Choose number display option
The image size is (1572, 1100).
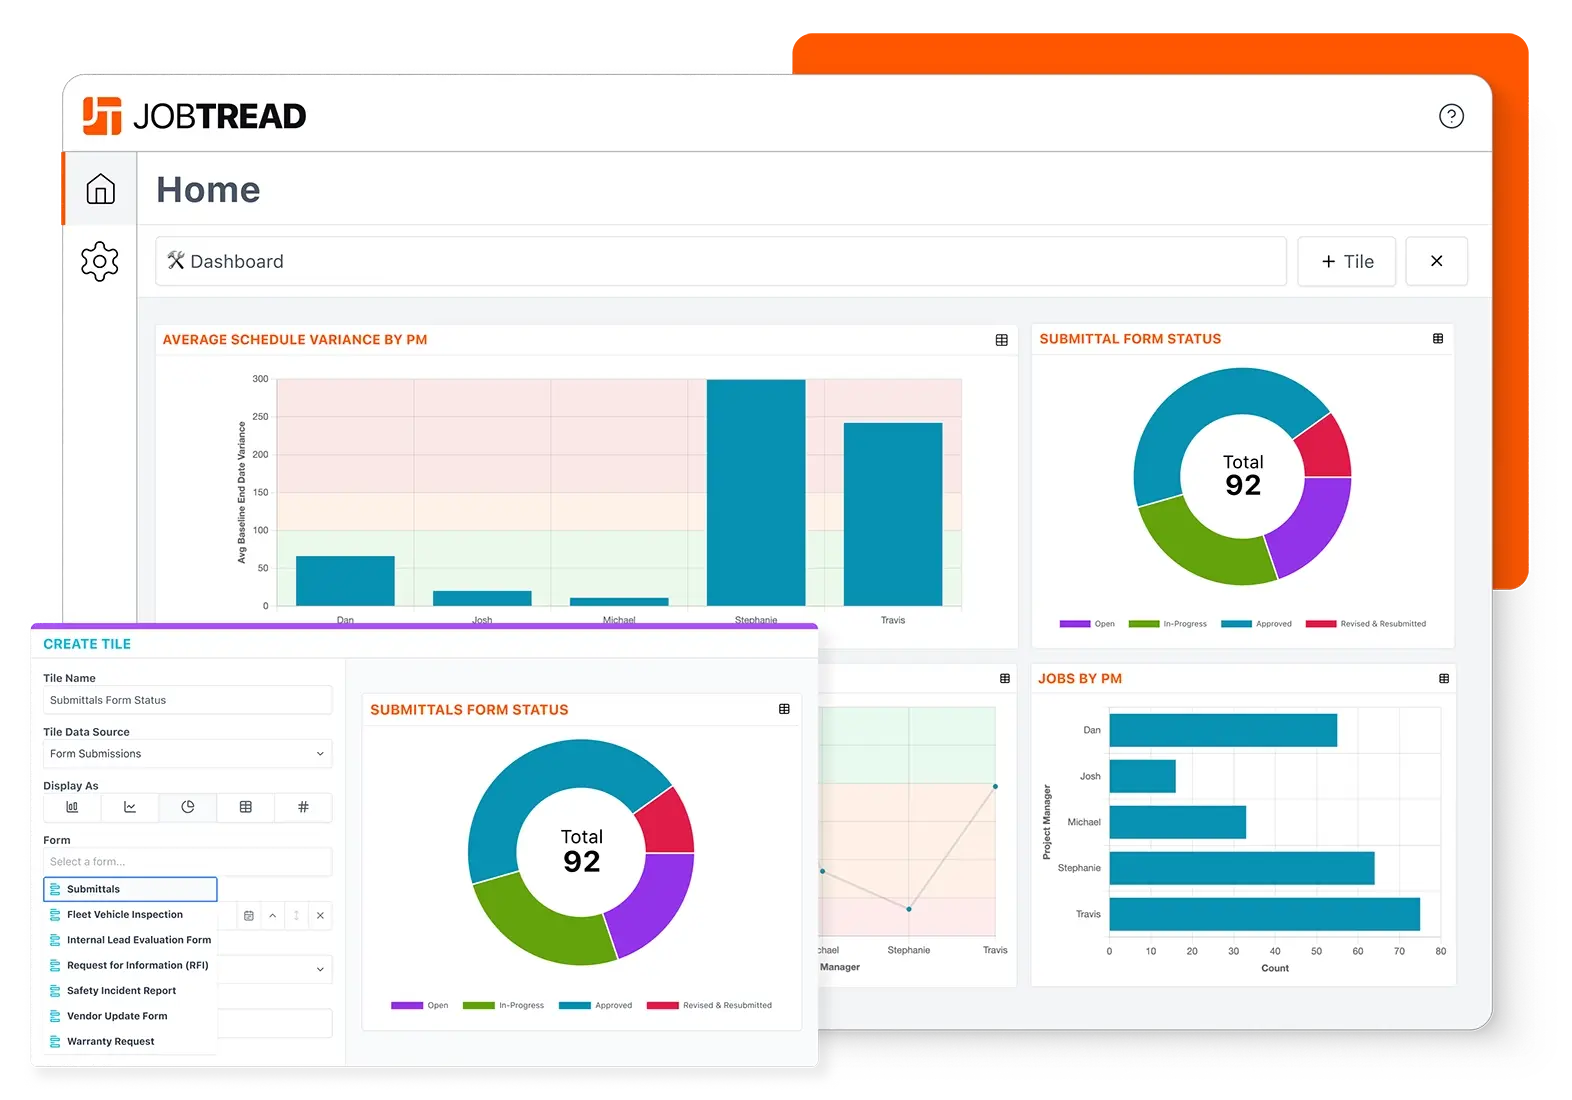[x=303, y=807]
